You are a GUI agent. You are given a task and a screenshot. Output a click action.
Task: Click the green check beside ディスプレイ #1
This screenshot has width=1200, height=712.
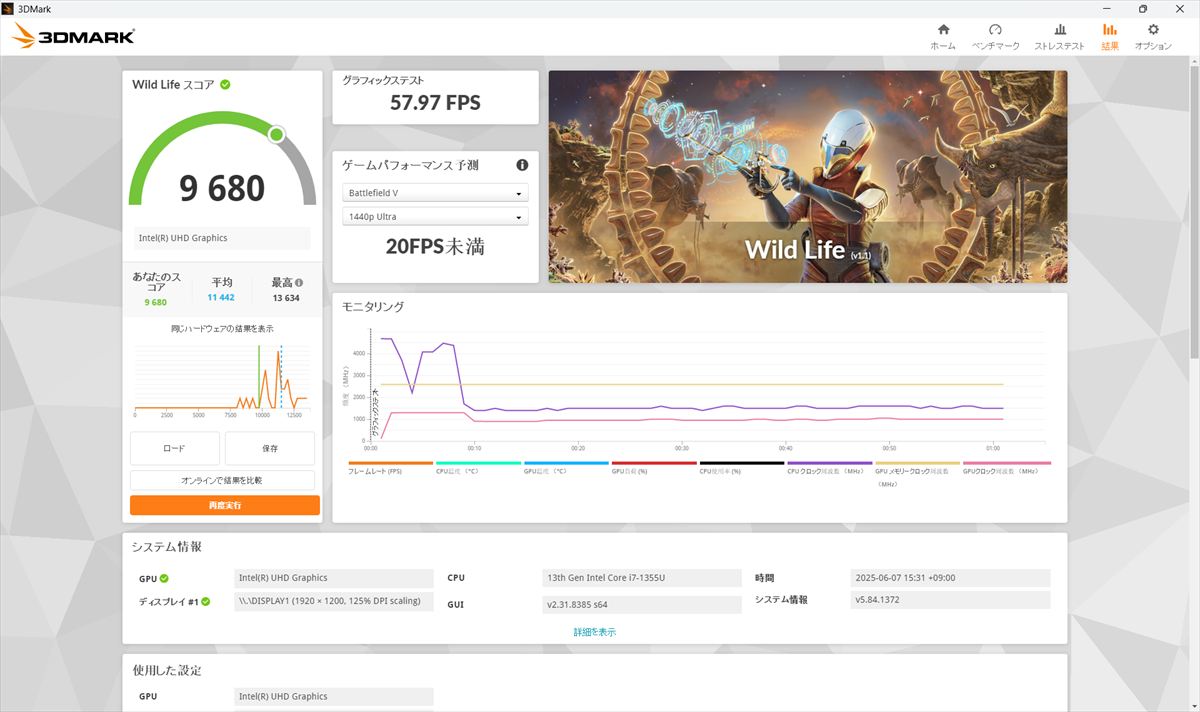(206, 602)
